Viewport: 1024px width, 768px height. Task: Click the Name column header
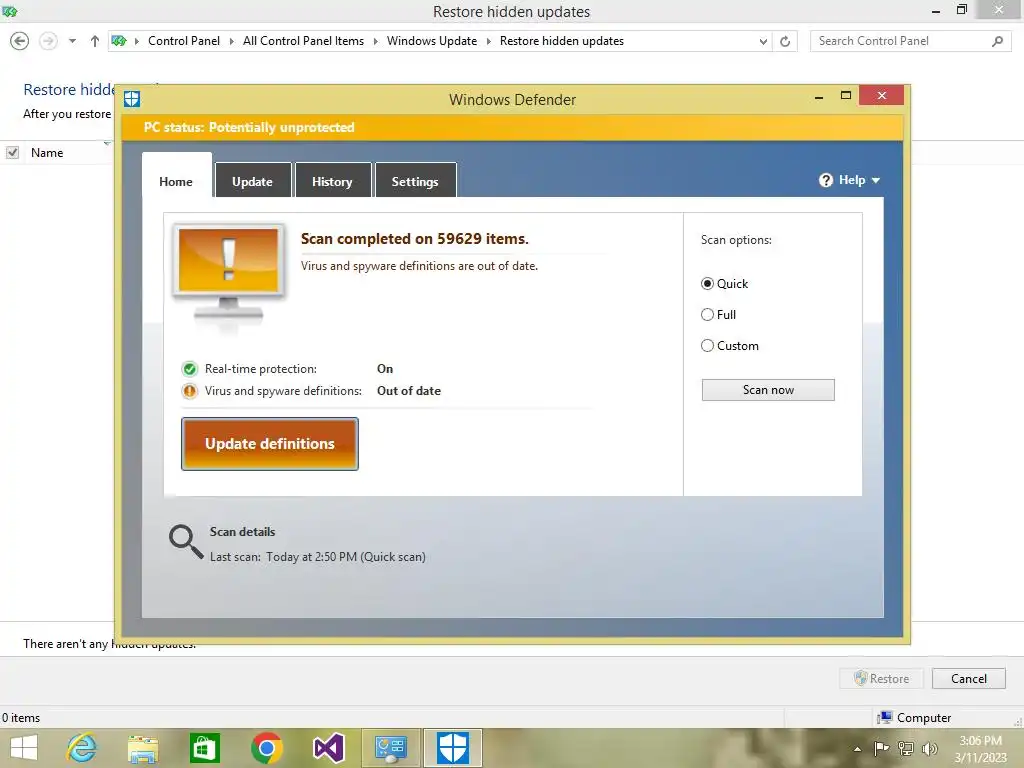point(47,153)
